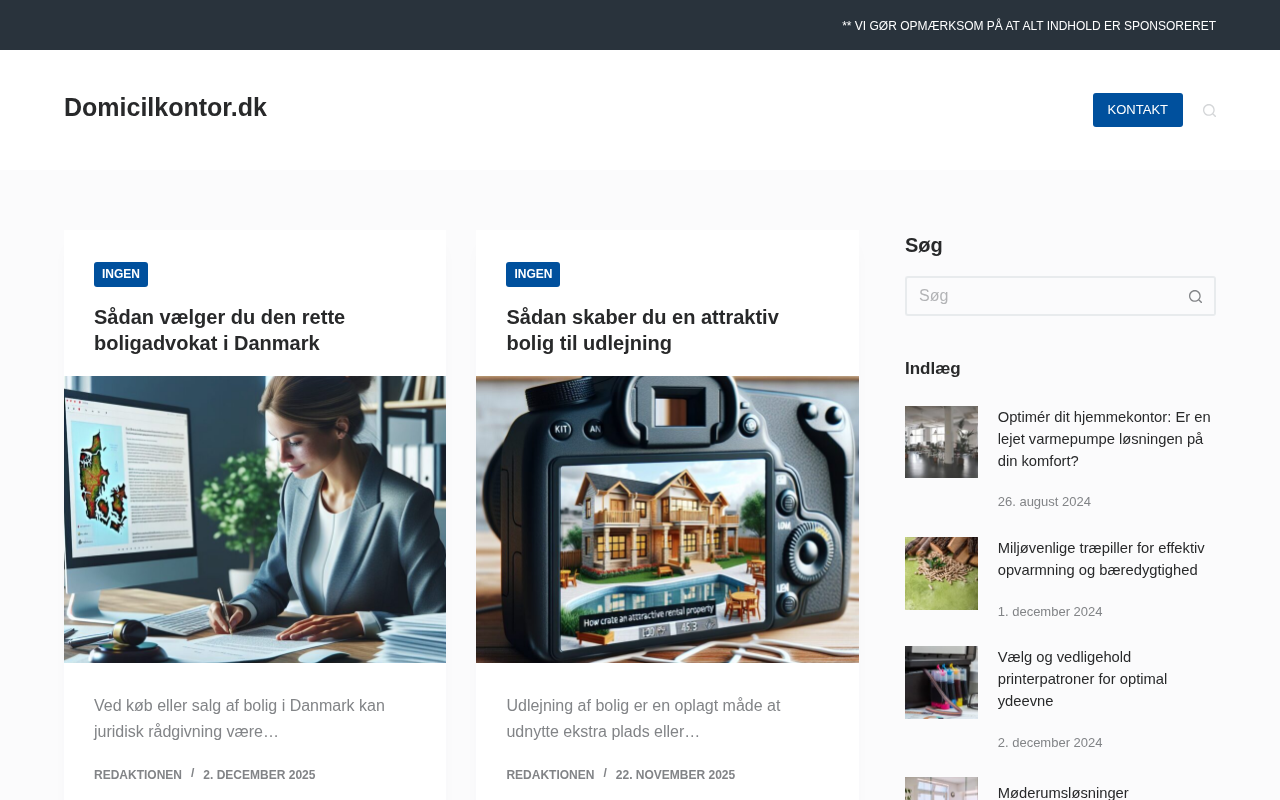Click the sidebar date '2. december 2024'
The image size is (1280, 800).
click(1050, 743)
